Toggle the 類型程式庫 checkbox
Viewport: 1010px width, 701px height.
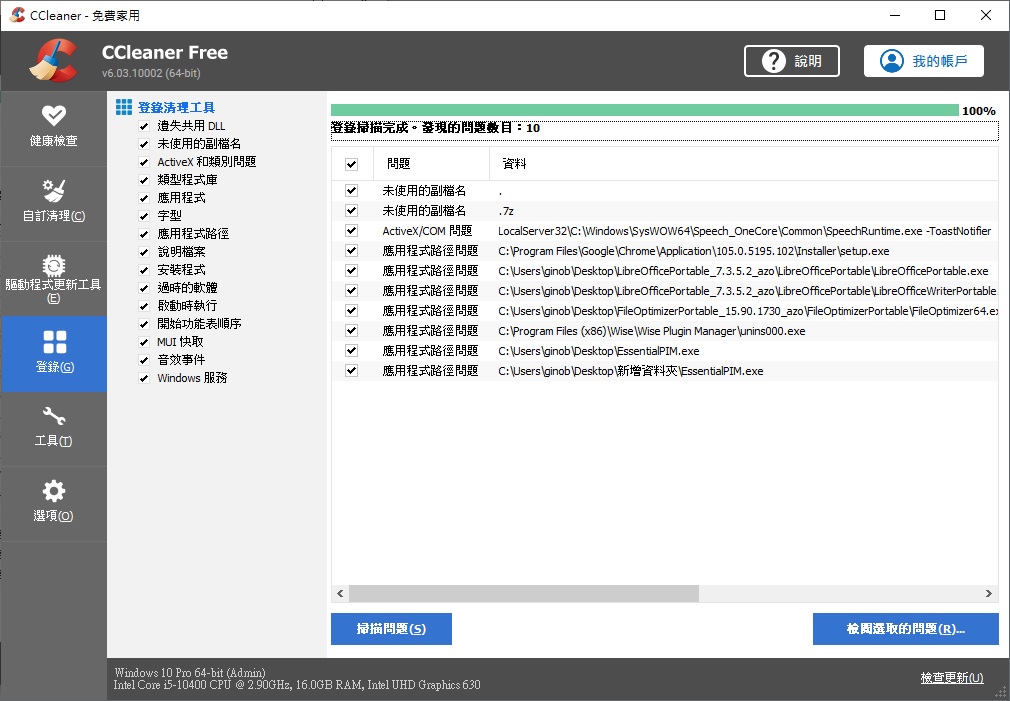coord(144,180)
